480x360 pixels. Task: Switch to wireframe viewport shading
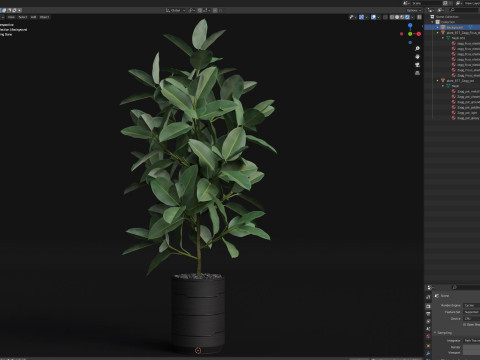pos(392,17)
